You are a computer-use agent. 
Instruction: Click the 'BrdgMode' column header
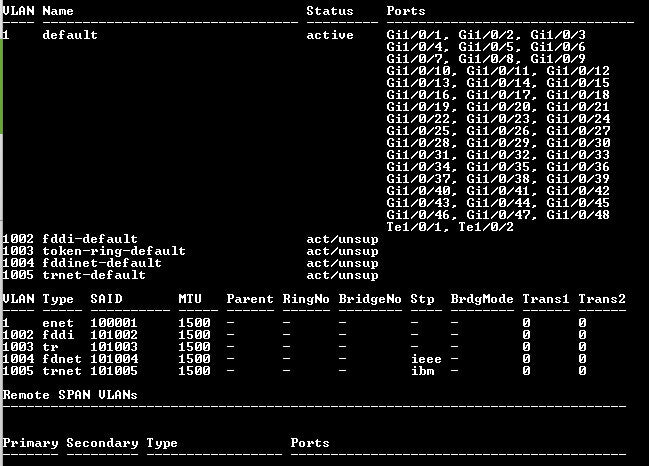482,299
